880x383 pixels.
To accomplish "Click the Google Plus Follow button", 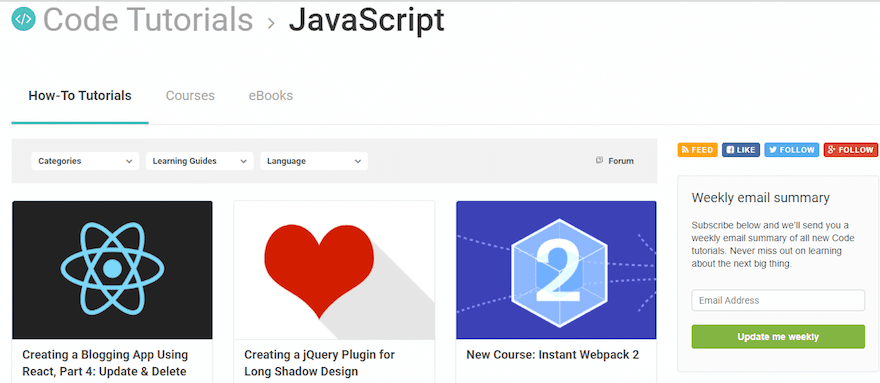I will pos(851,150).
